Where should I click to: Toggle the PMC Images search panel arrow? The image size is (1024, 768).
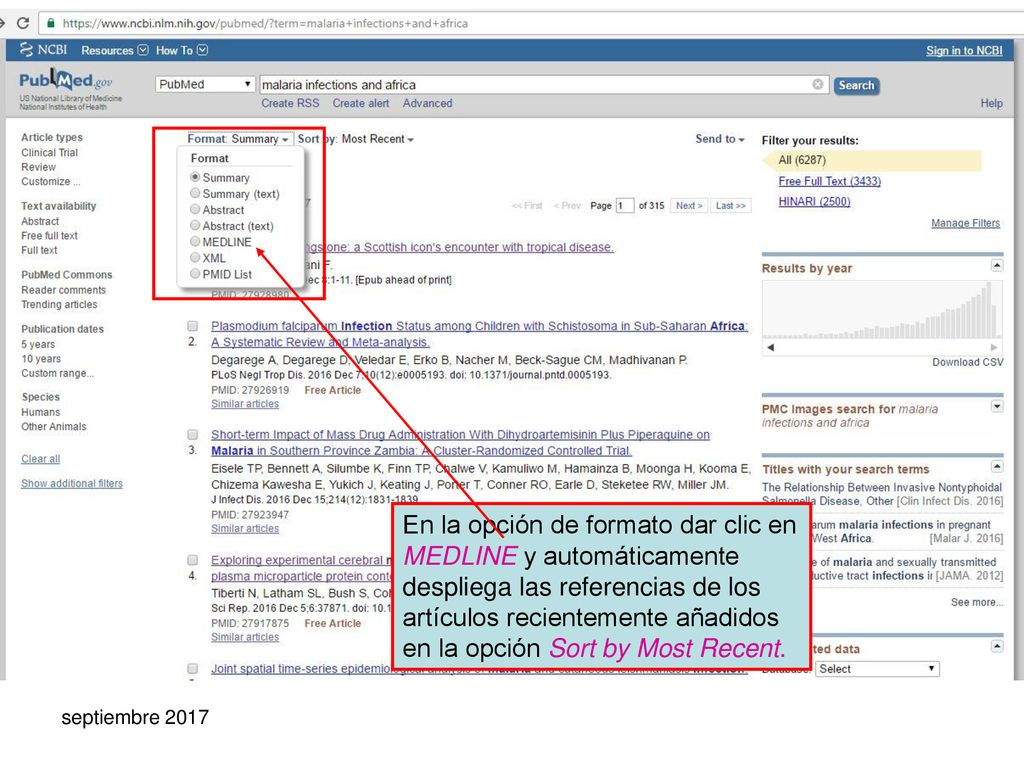pyautogui.click(x=997, y=406)
